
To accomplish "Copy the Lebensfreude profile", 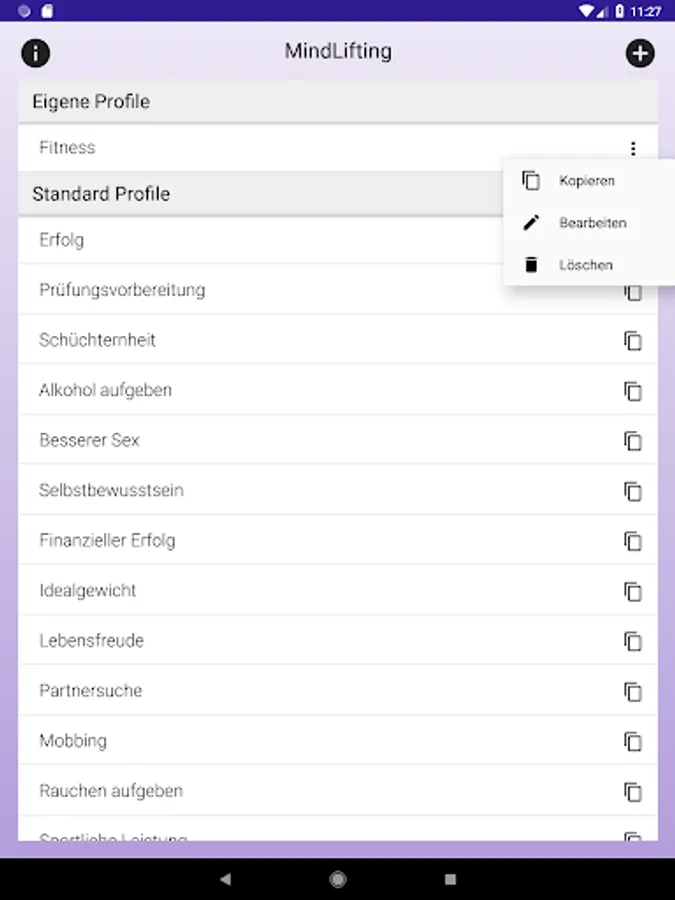I will click(633, 641).
